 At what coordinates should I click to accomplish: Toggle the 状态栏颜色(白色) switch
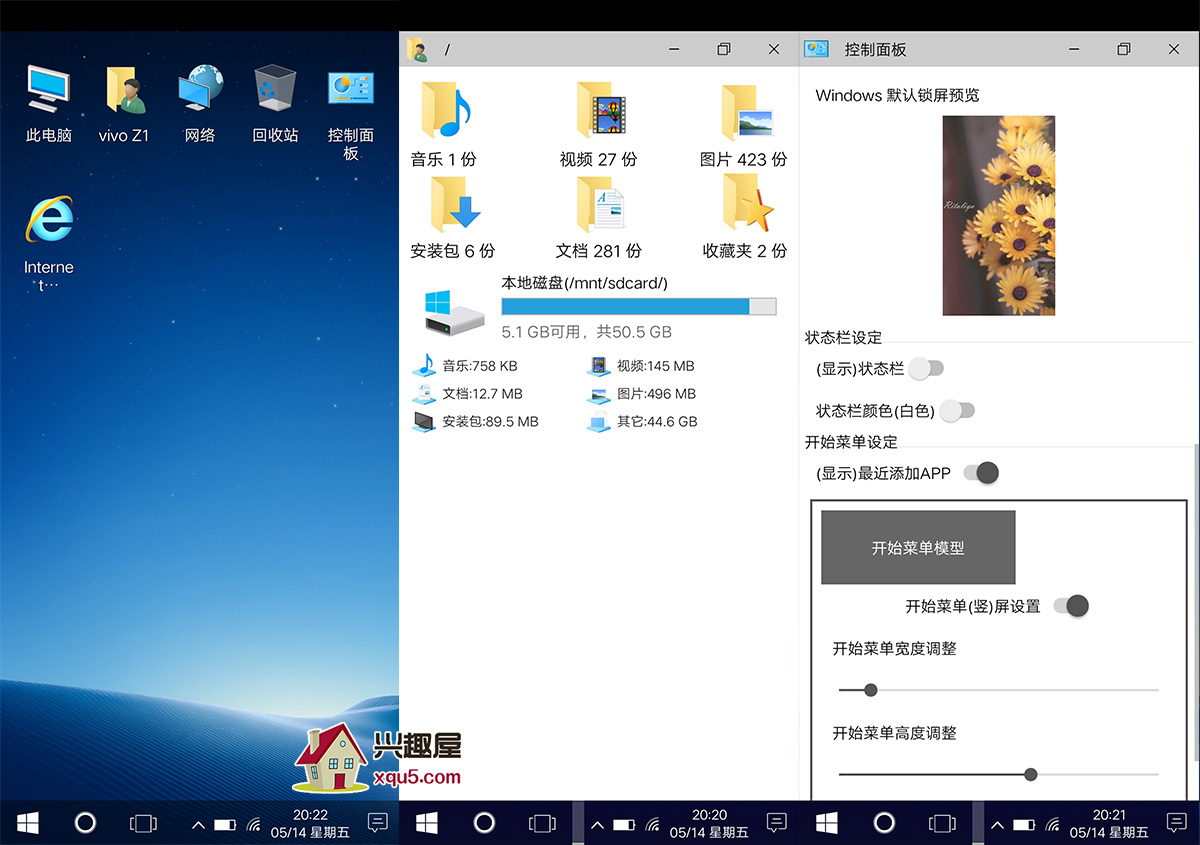click(x=956, y=410)
